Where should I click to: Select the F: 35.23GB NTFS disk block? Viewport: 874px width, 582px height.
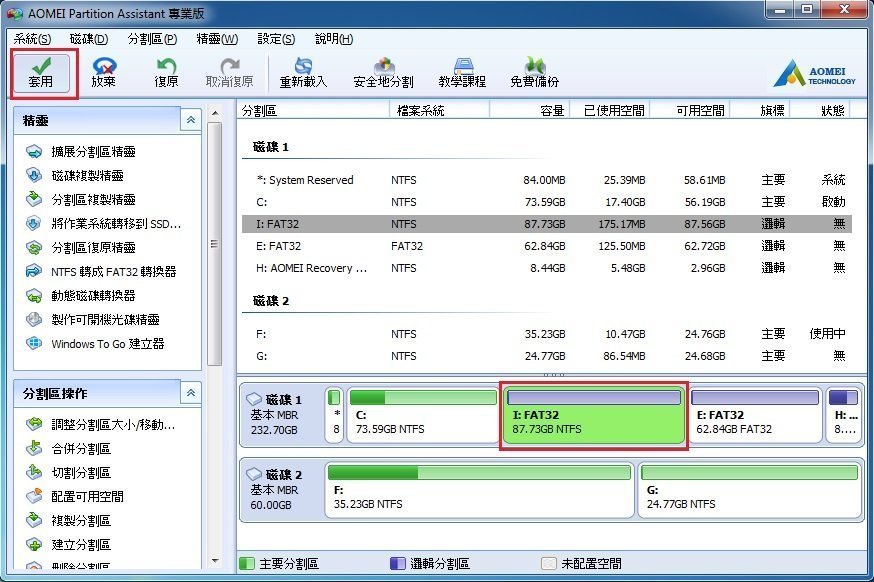tap(479, 489)
